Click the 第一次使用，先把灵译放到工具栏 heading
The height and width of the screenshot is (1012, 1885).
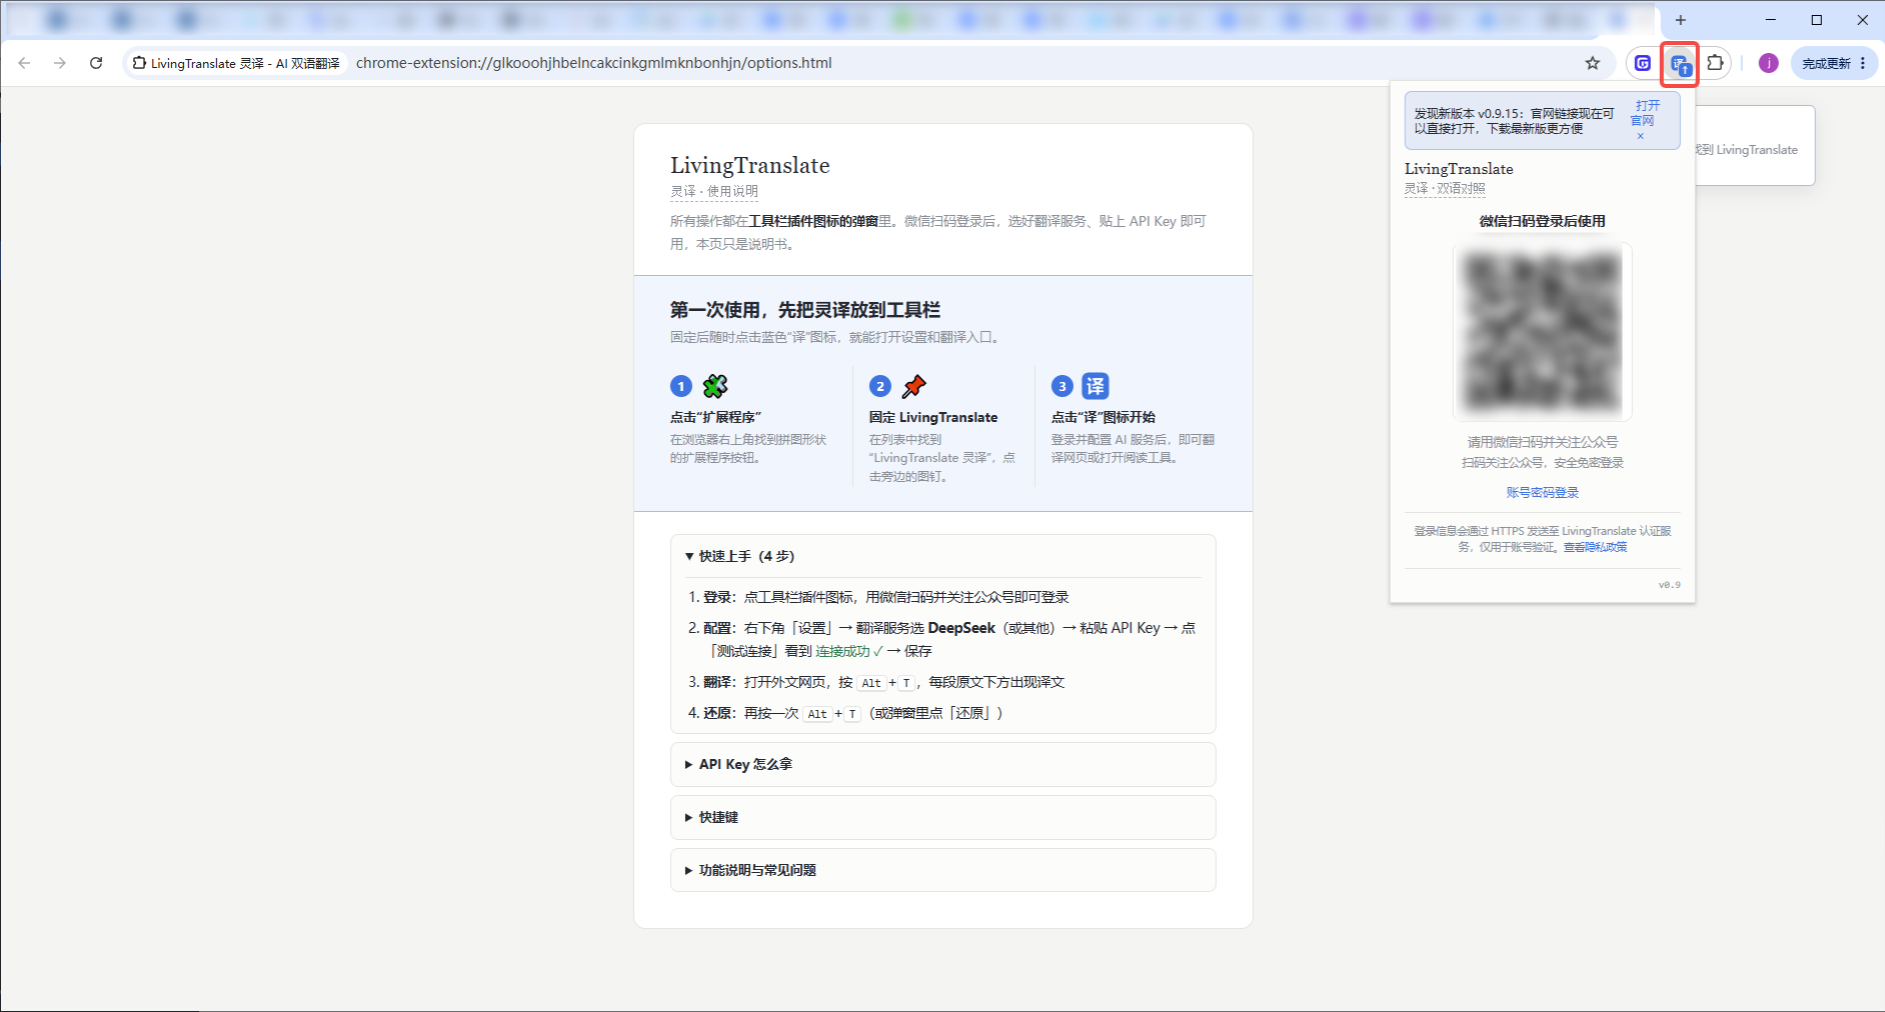(x=805, y=310)
